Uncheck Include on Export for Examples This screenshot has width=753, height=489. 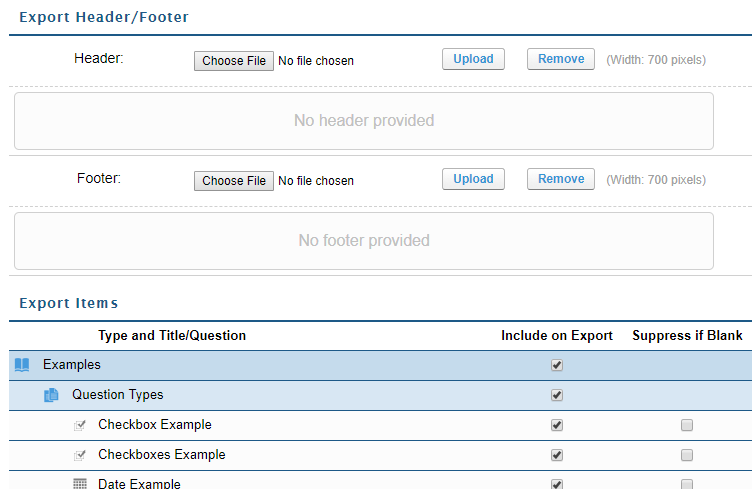pos(557,365)
